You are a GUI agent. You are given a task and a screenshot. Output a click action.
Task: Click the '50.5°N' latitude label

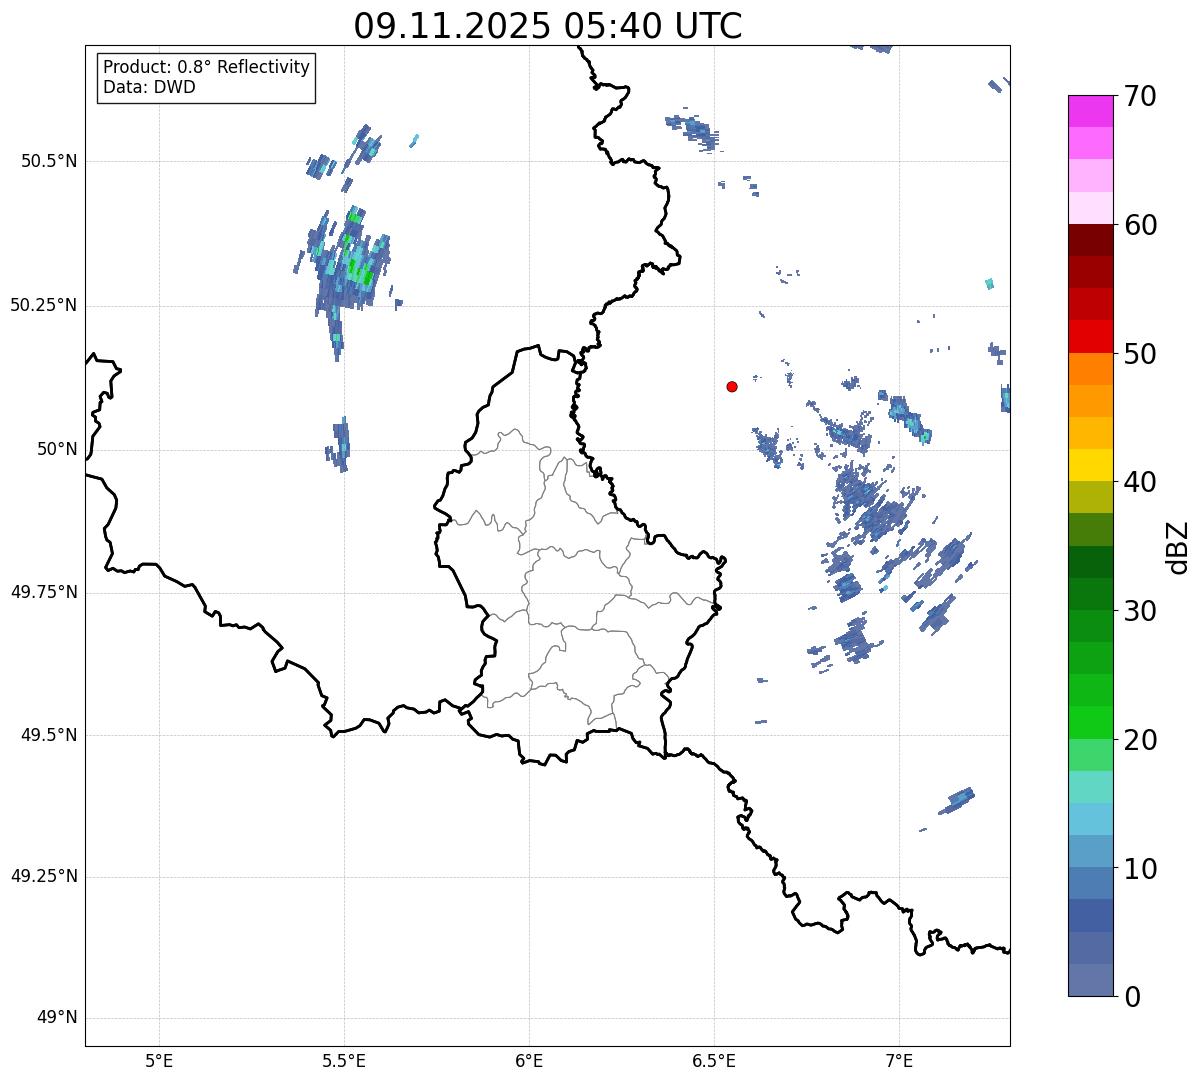click(49, 161)
